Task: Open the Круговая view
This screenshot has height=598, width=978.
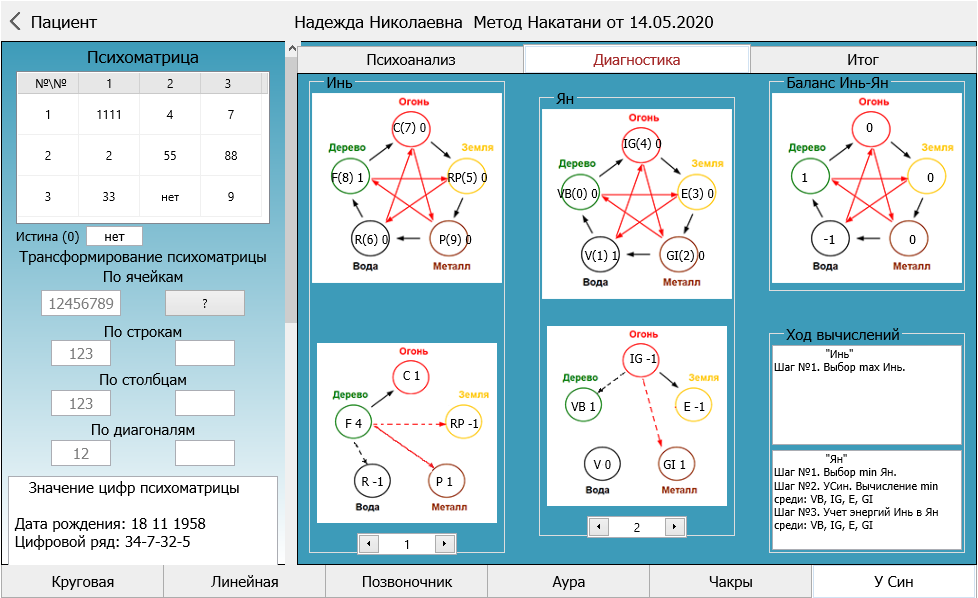Action: click(x=83, y=581)
